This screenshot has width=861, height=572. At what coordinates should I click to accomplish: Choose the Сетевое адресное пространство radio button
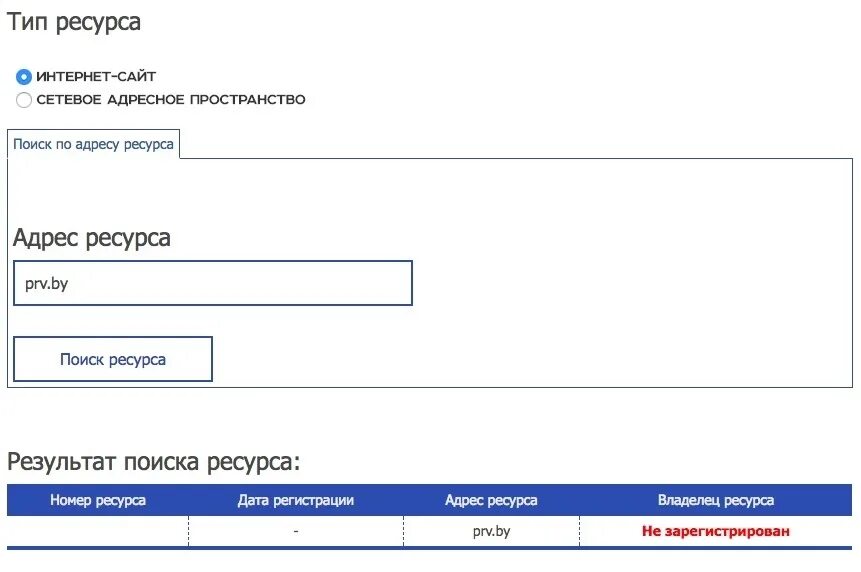(24, 100)
